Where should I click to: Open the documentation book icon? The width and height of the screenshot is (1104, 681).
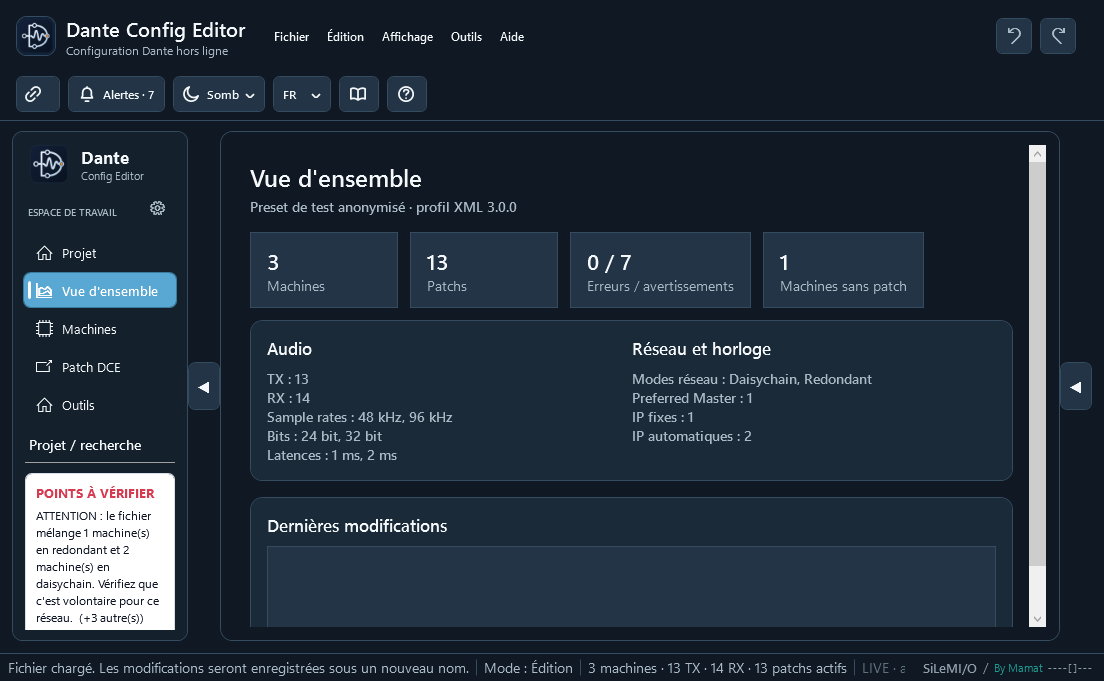tap(358, 94)
